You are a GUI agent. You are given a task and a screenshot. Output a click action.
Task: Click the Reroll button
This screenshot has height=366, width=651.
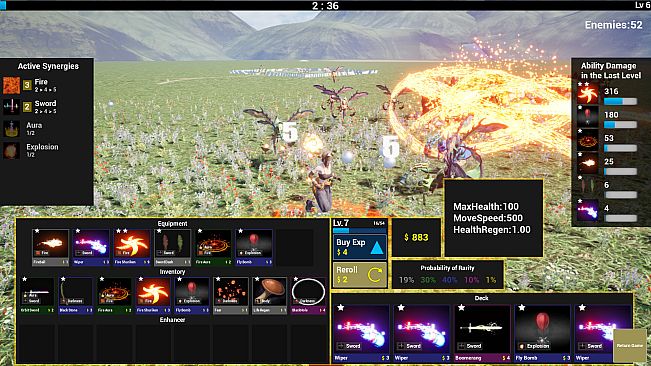click(x=360, y=275)
